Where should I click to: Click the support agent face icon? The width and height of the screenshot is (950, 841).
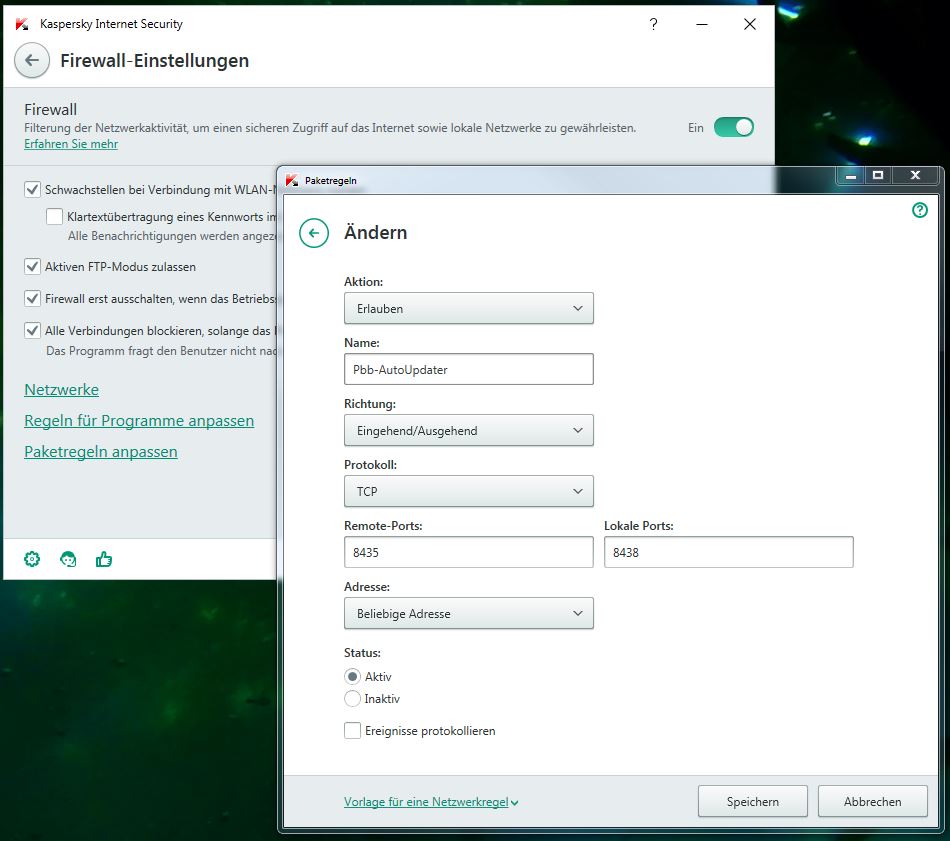click(68, 559)
